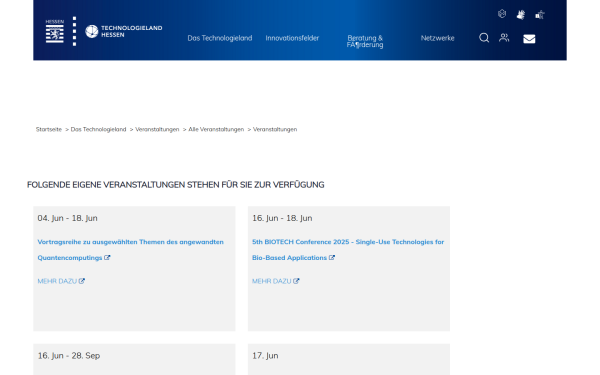Click MEHR DAZU in the Quantencomputing card
This screenshot has width=600, height=375.
click(57, 281)
